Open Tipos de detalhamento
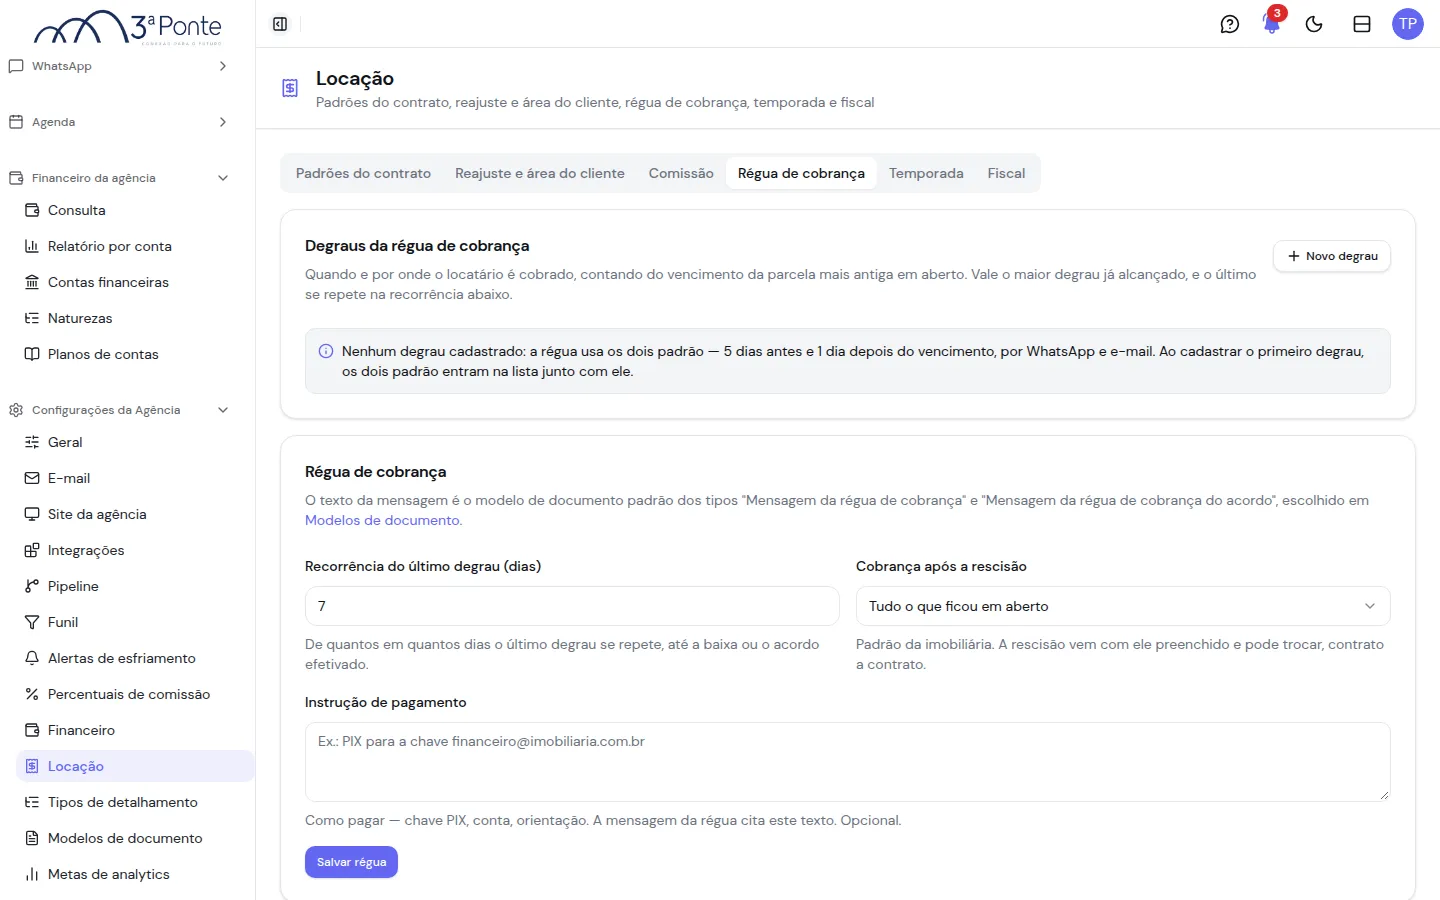Screen dimensions: 1440x900 136,802
